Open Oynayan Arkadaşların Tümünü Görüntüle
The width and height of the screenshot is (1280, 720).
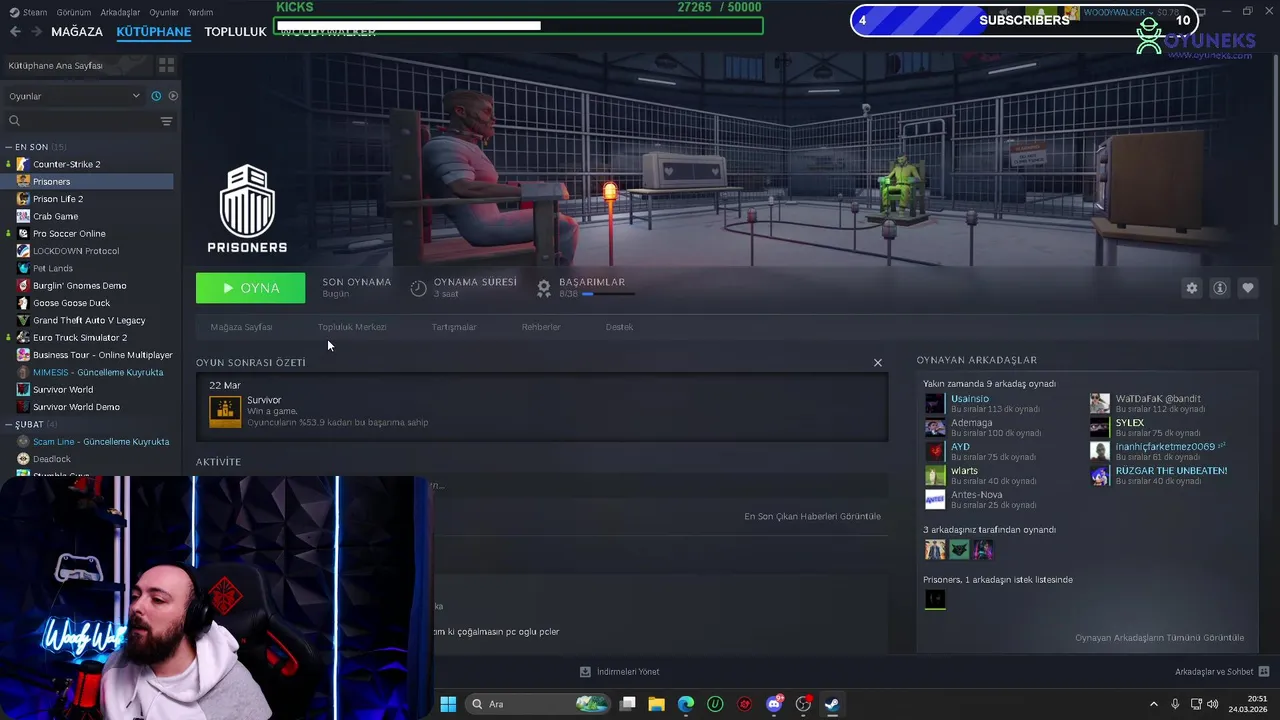coord(1159,637)
